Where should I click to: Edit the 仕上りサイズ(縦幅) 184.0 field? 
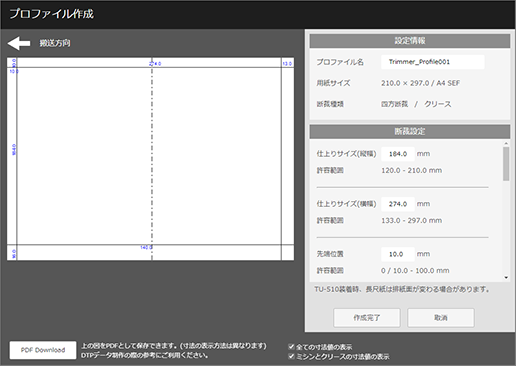pos(398,154)
